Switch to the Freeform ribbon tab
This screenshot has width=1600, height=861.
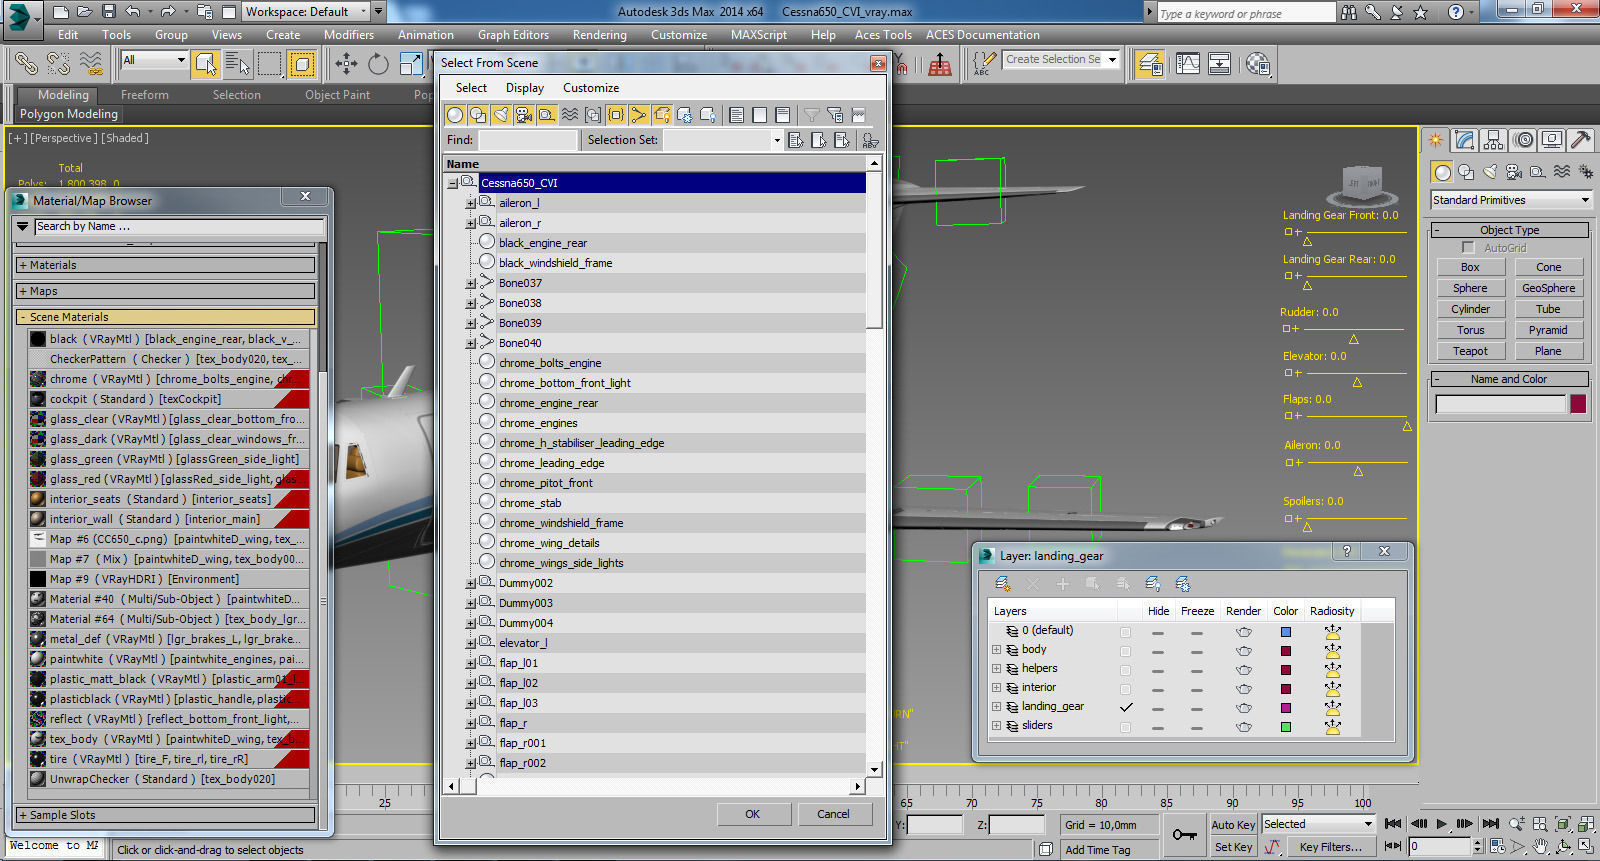[145, 95]
